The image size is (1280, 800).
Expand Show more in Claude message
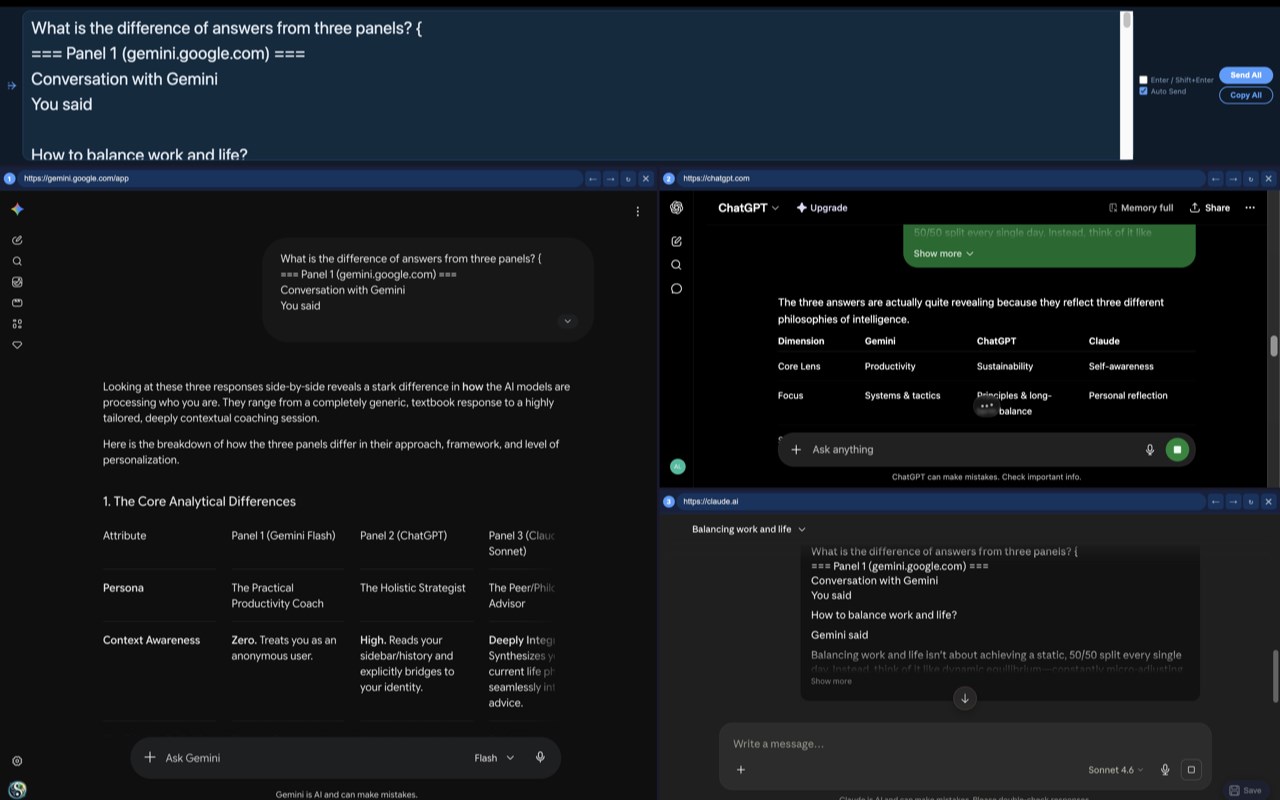click(x=831, y=681)
